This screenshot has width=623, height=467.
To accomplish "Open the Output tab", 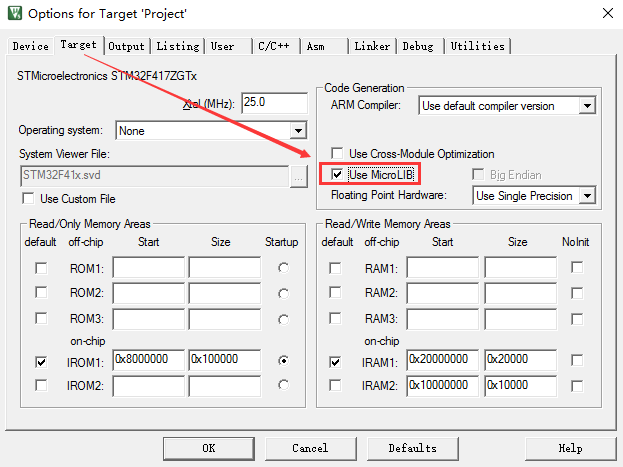I will pyautogui.click(x=126, y=46).
